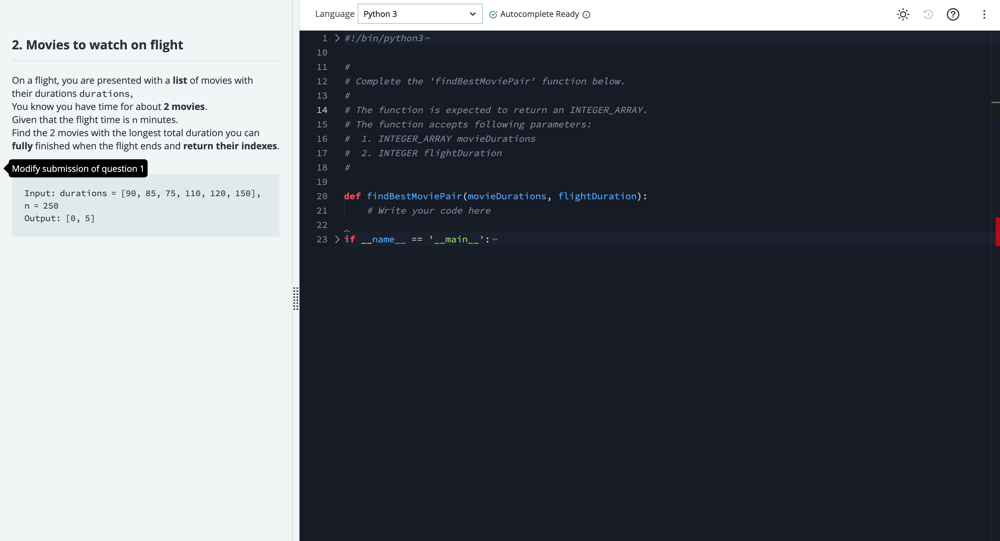
Task: Click the panel splitter drag handle
Action: coord(296,298)
